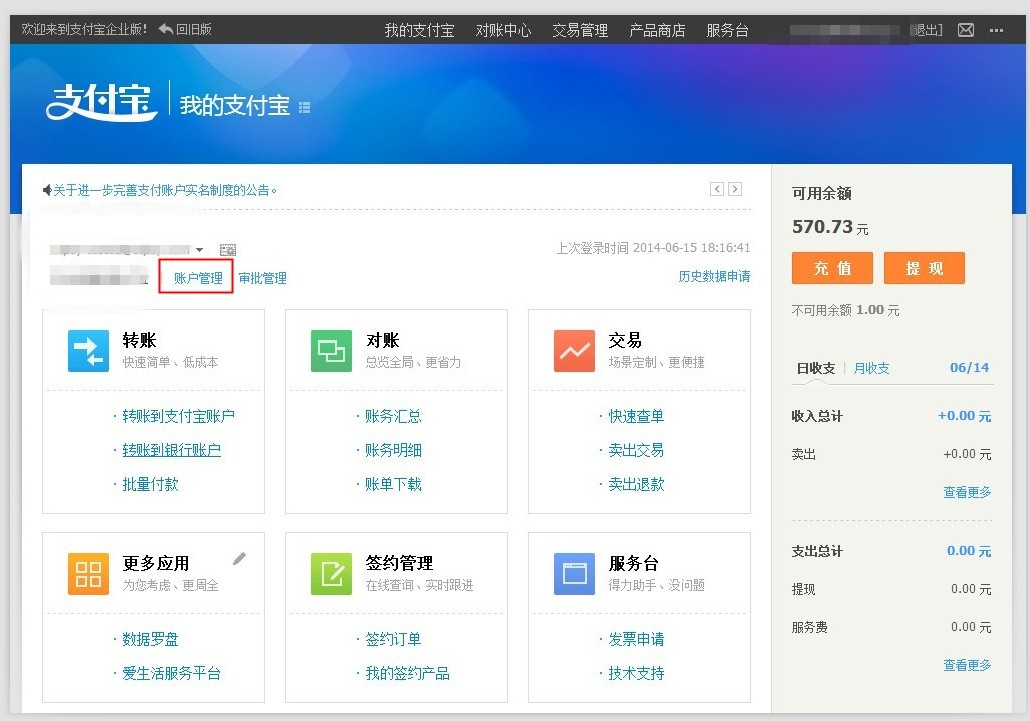Viewport: 1030px width, 721px height.
Task: Click the account card icon beside the username
Action: [228, 250]
